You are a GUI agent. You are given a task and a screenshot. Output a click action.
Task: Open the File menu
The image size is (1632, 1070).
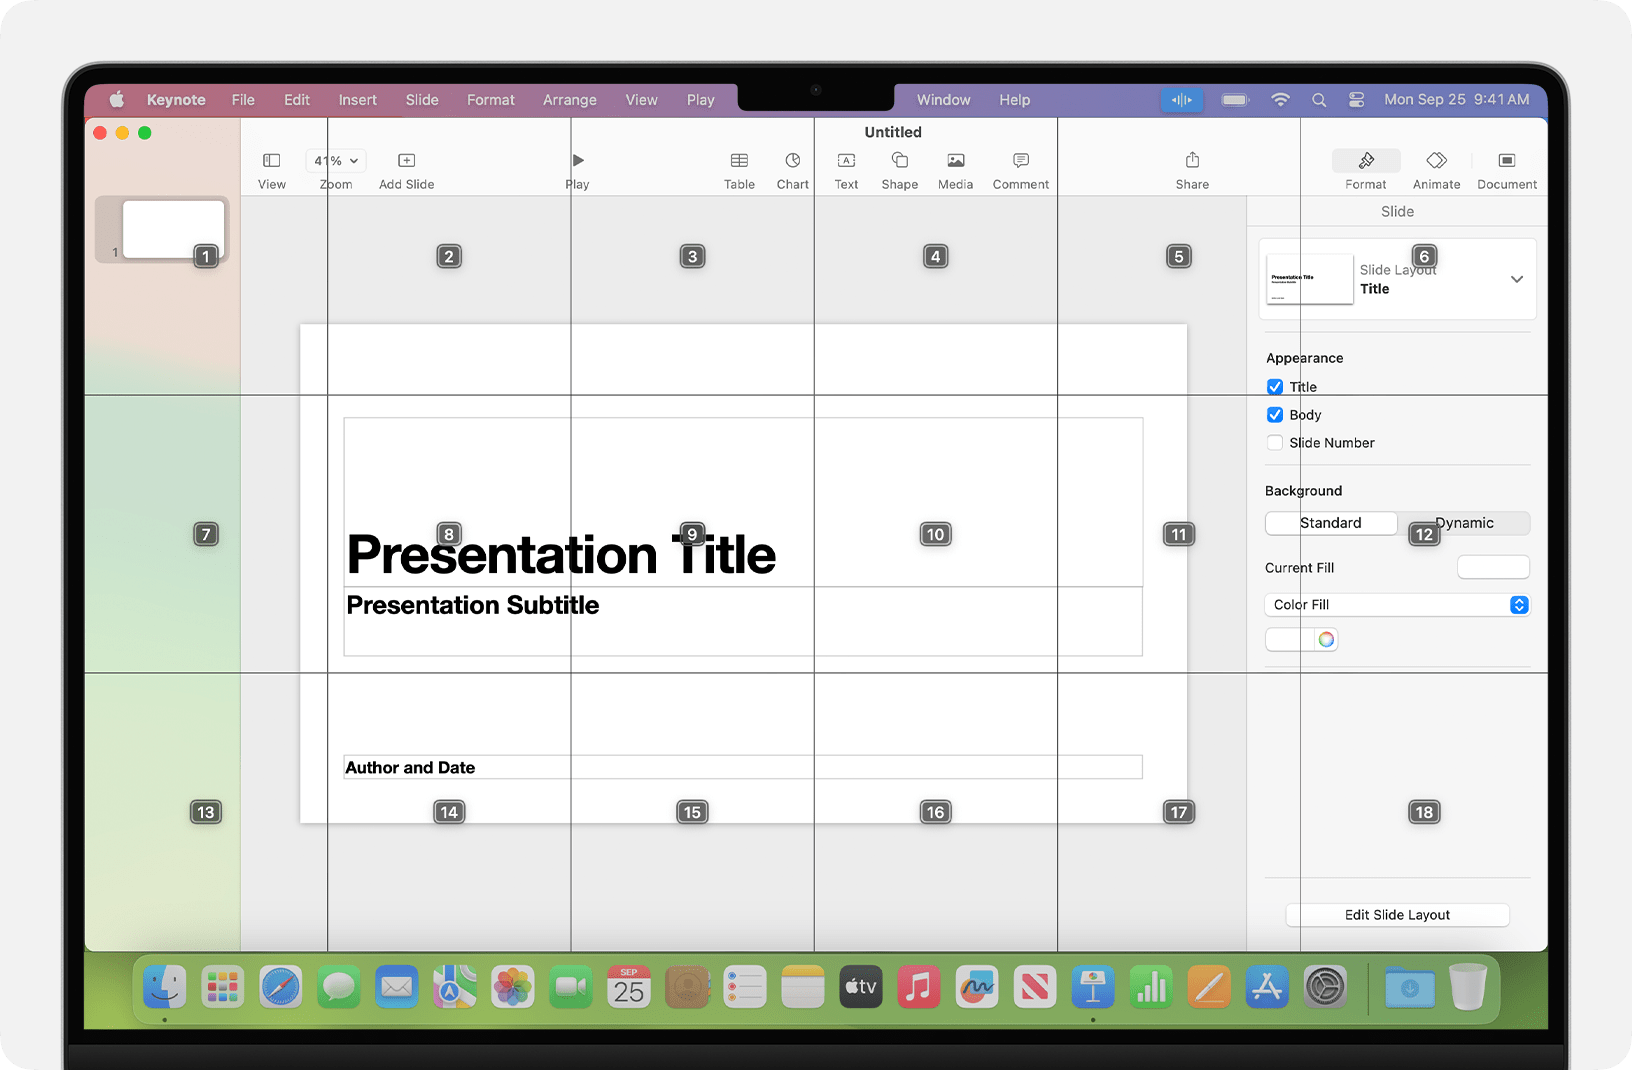click(x=243, y=100)
